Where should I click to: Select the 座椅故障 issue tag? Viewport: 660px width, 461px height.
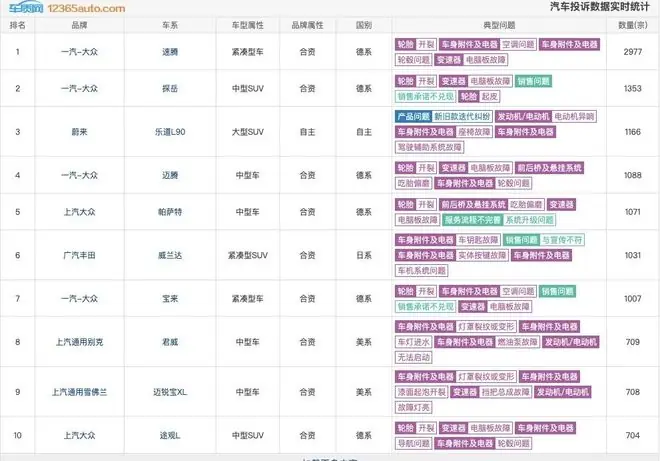point(474,132)
